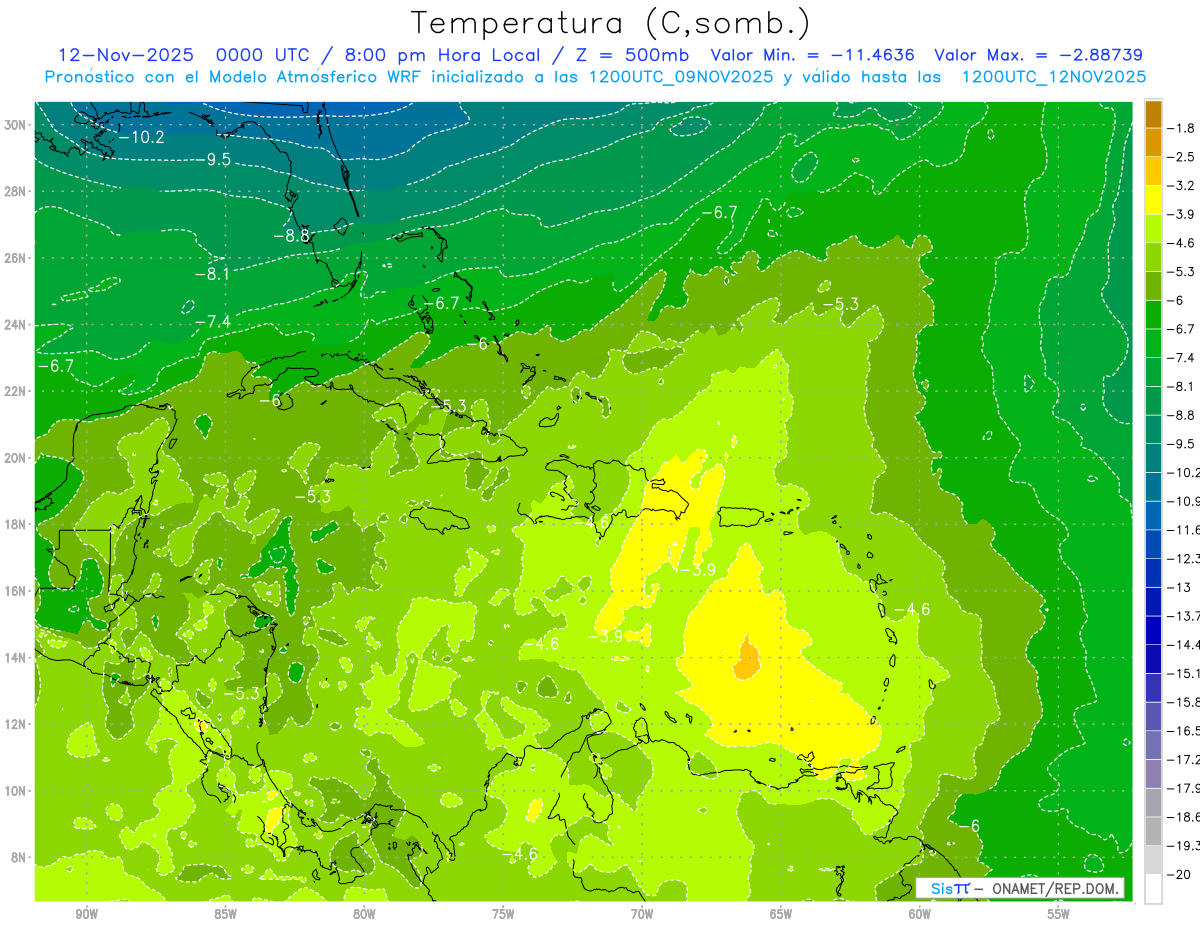1200x927 pixels.
Task: Click the "90W" longitude label
Action: pyautogui.click(x=86, y=914)
